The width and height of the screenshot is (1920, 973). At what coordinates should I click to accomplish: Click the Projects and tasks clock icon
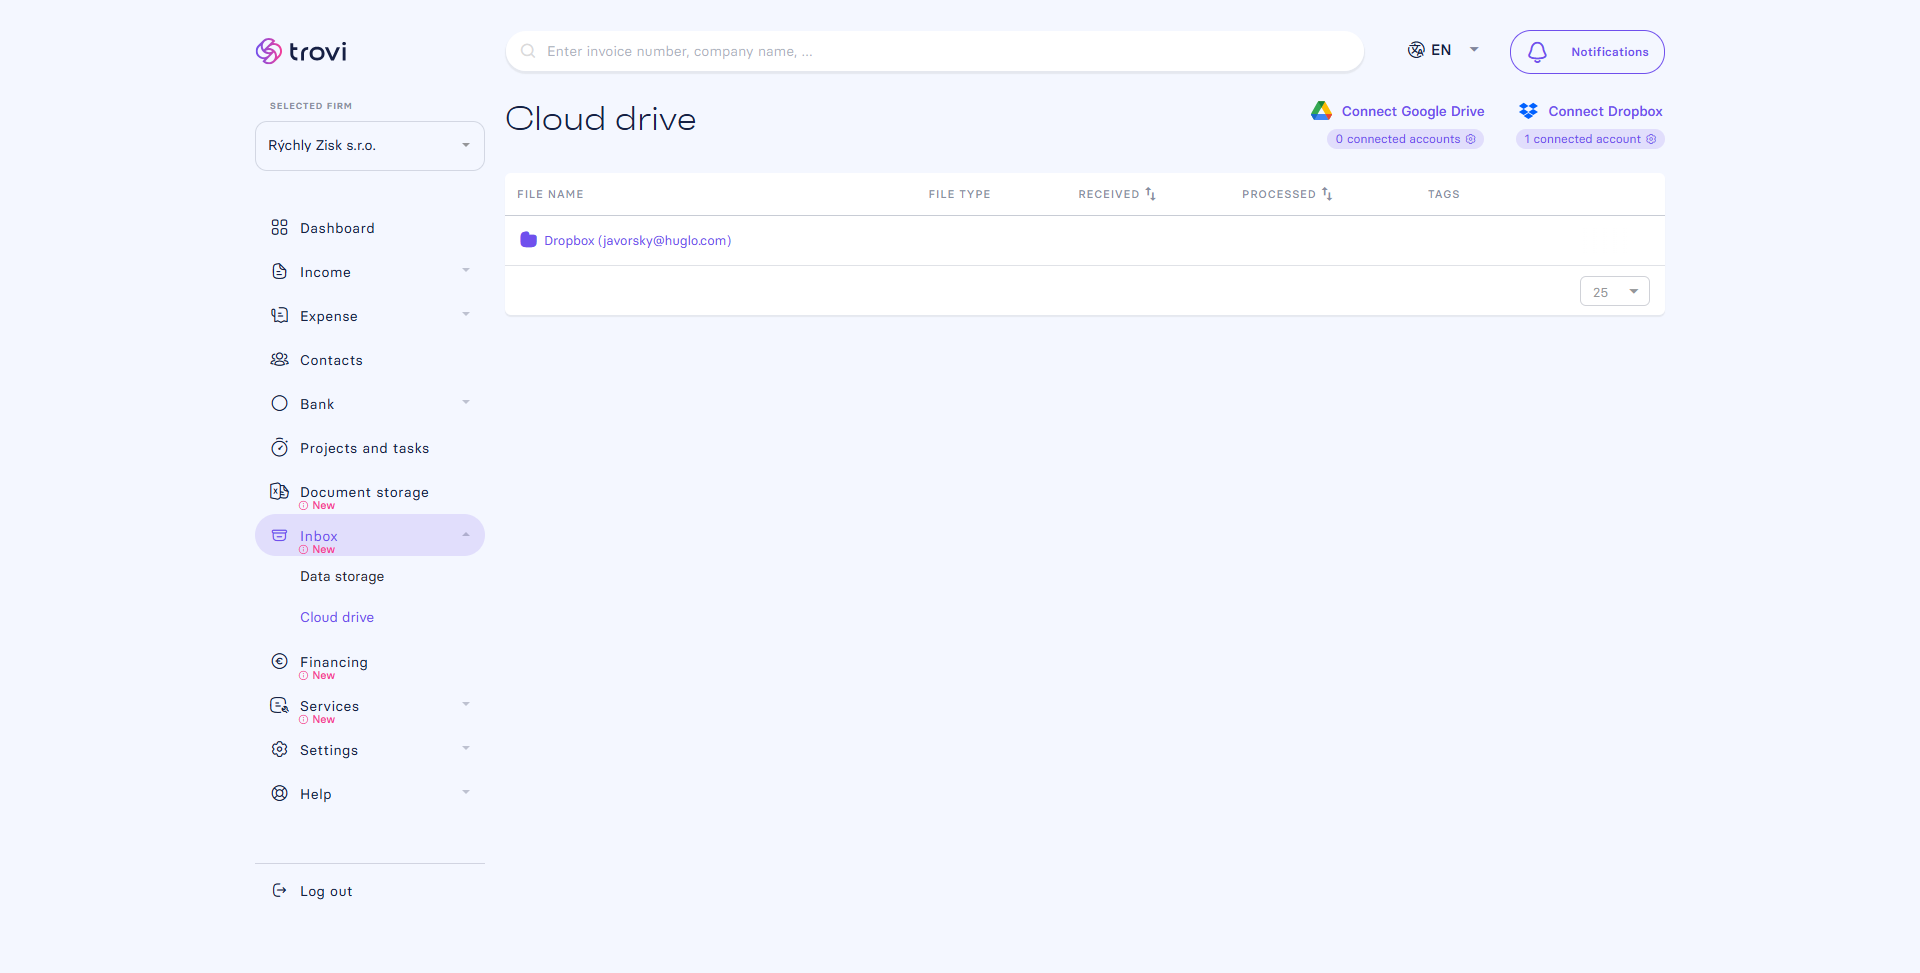280,448
